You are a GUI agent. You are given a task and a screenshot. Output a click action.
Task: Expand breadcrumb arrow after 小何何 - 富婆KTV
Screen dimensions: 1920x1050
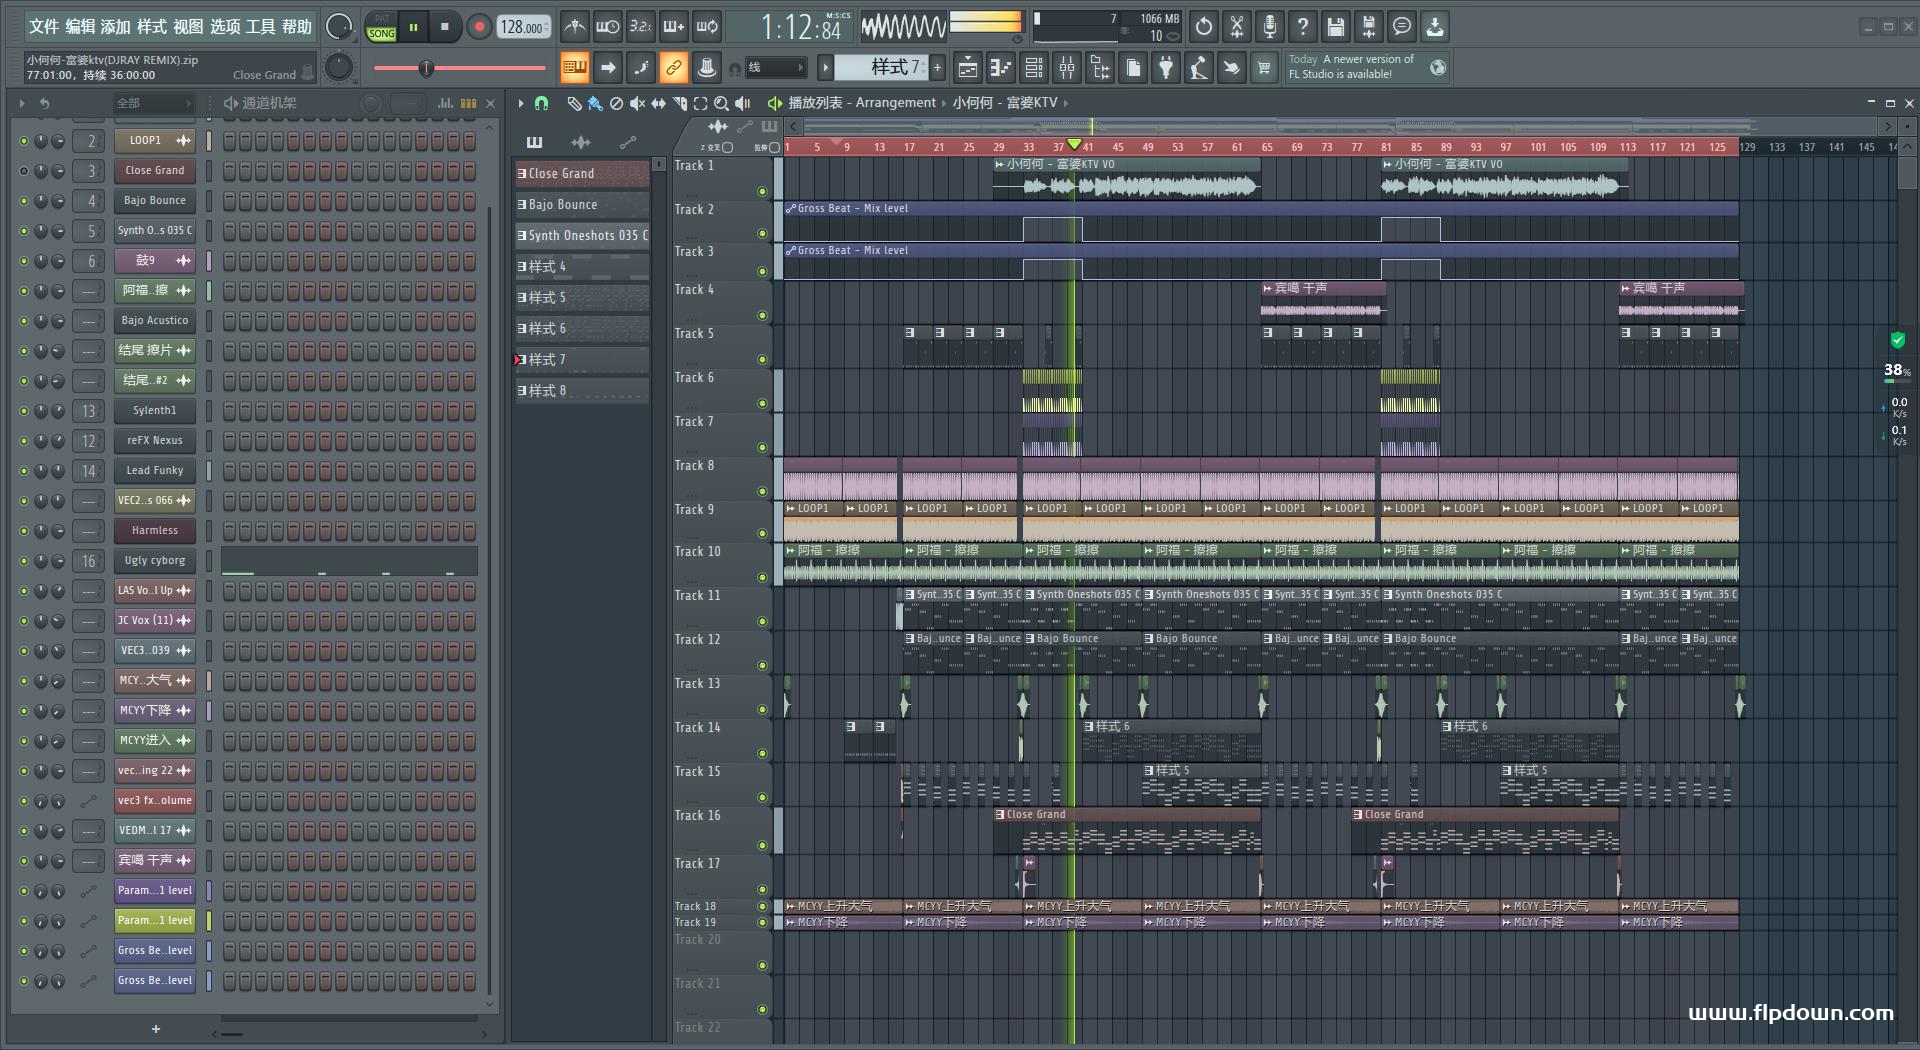click(x=1066, y=103)
